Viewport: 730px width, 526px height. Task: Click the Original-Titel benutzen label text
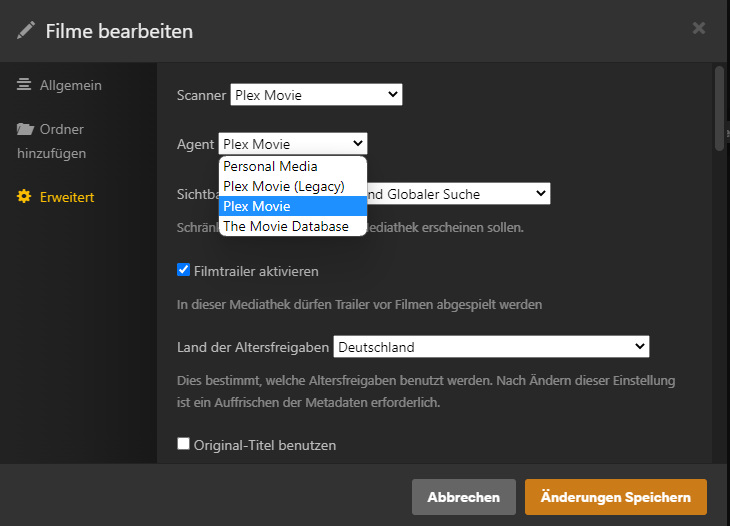[265, 445]
